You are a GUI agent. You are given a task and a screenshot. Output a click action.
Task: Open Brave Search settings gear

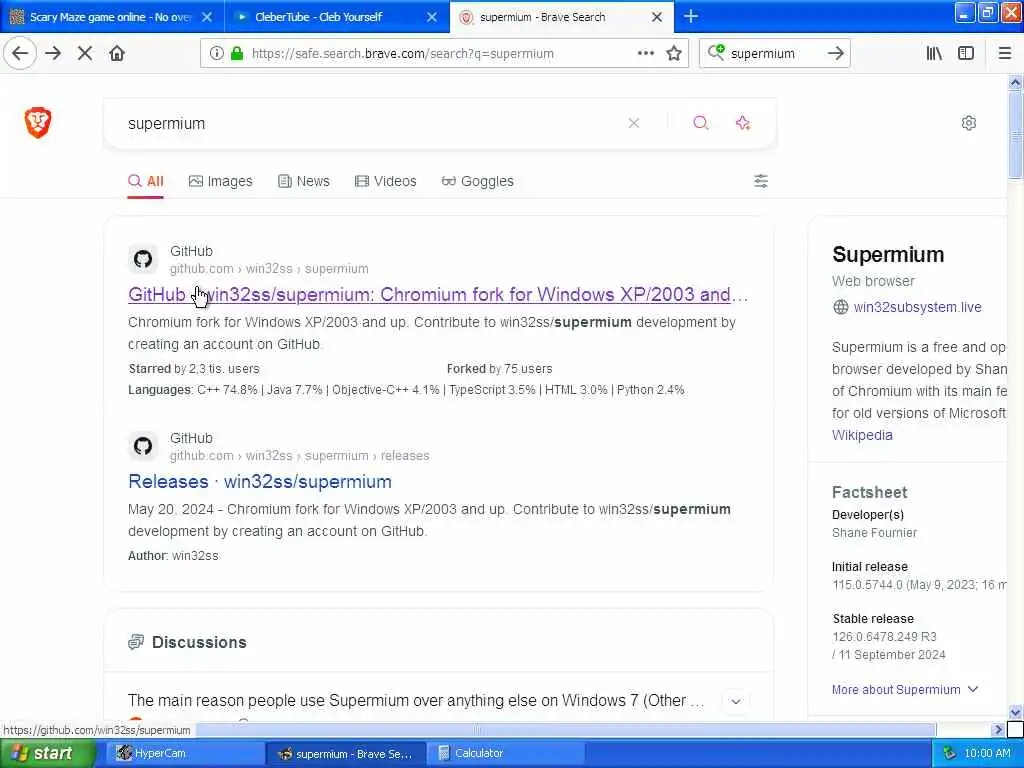pos(968,123)
